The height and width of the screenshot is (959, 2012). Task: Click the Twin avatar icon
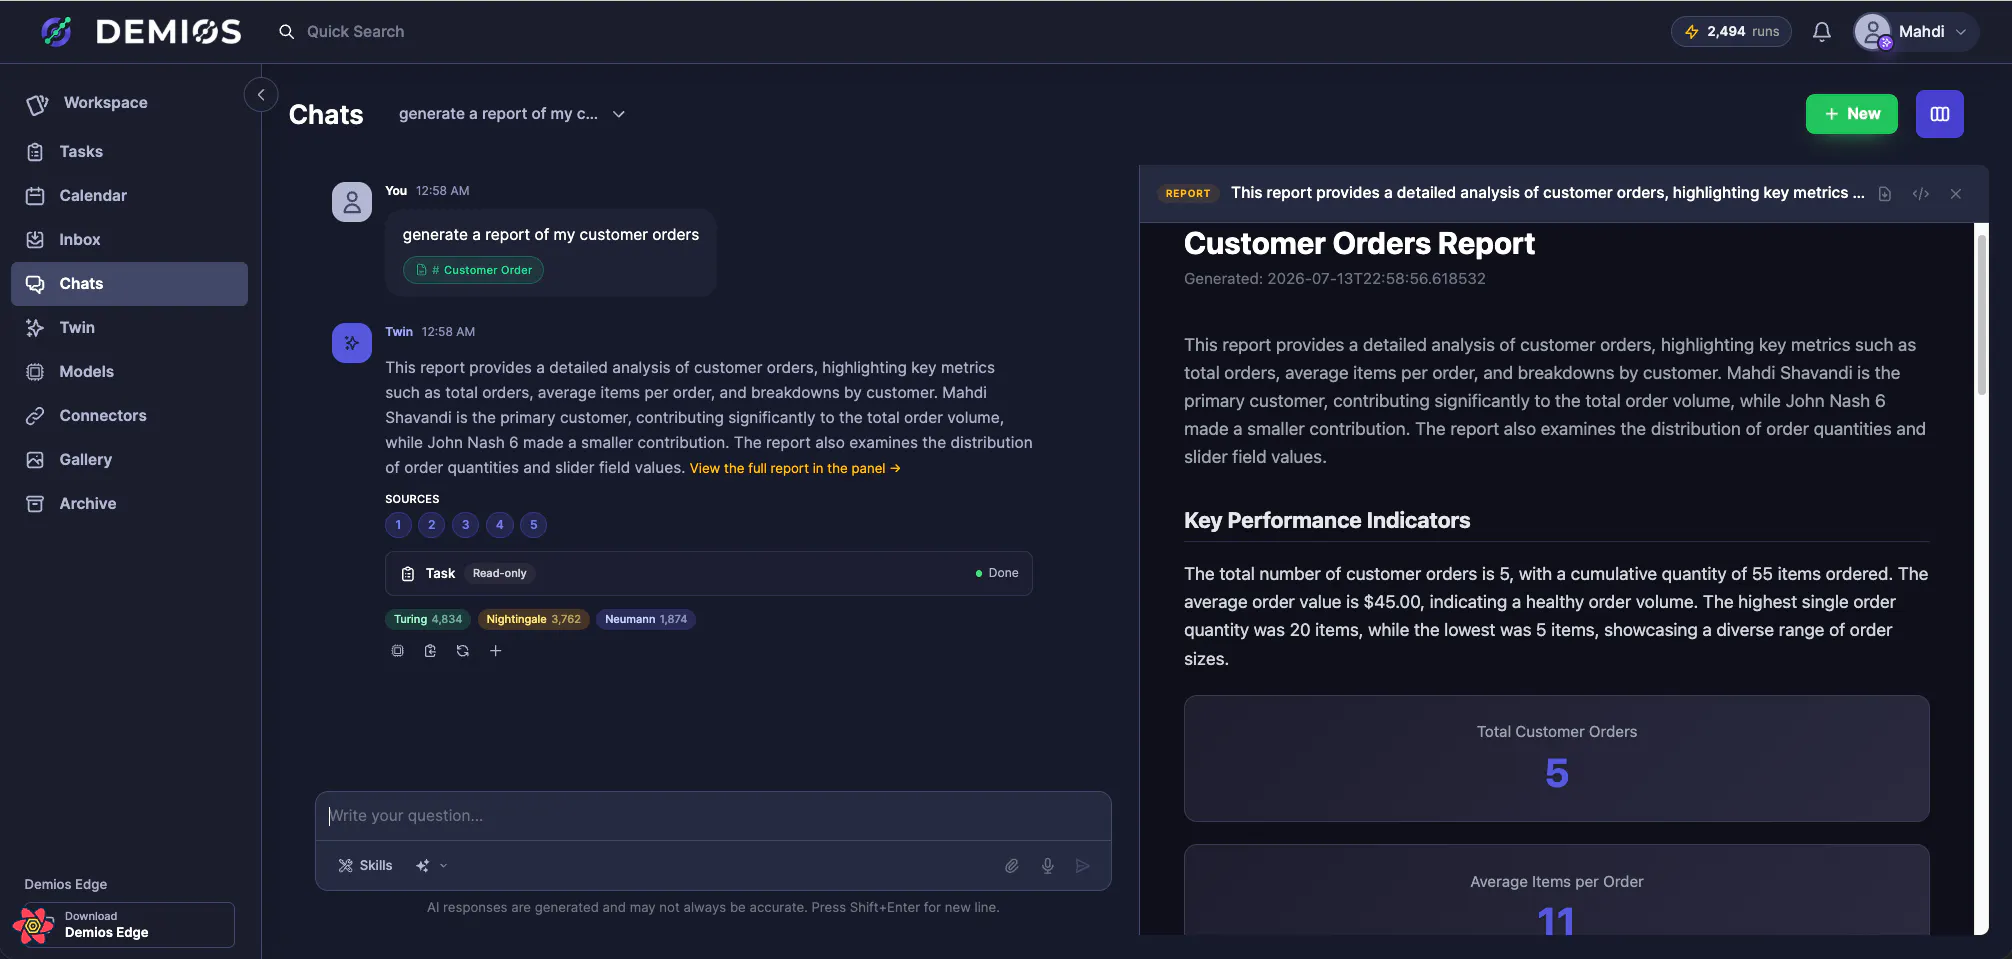352,343
